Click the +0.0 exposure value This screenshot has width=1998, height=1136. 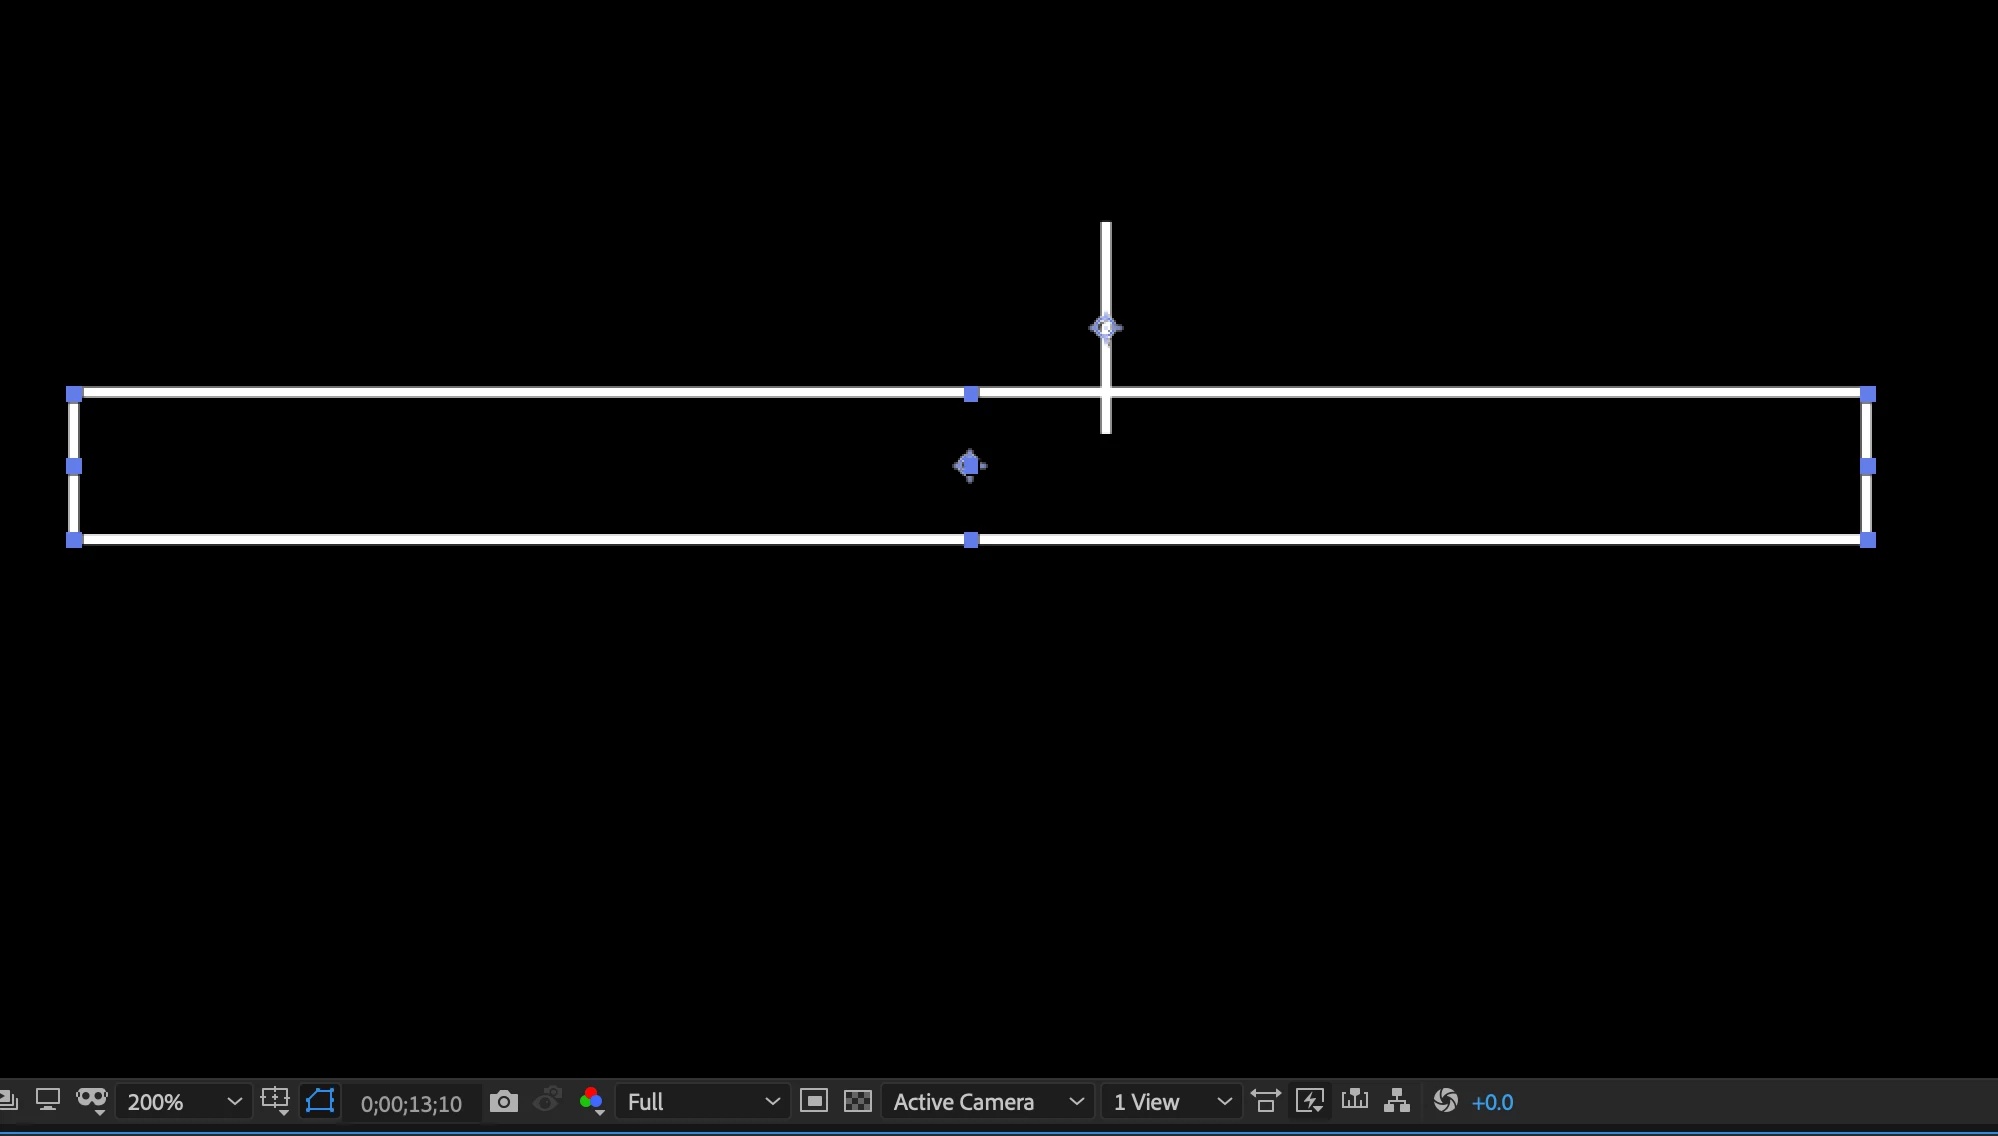1493,1102
